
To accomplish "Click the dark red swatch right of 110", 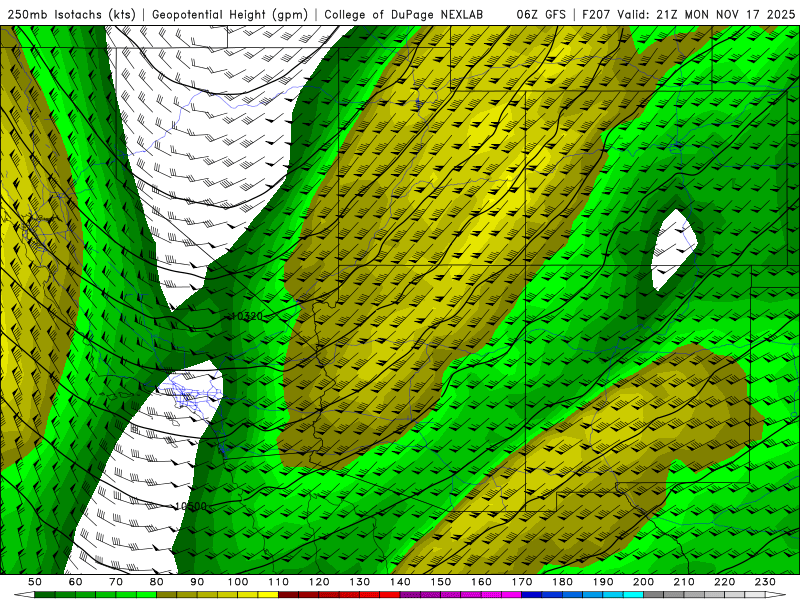I will point(289,595).
